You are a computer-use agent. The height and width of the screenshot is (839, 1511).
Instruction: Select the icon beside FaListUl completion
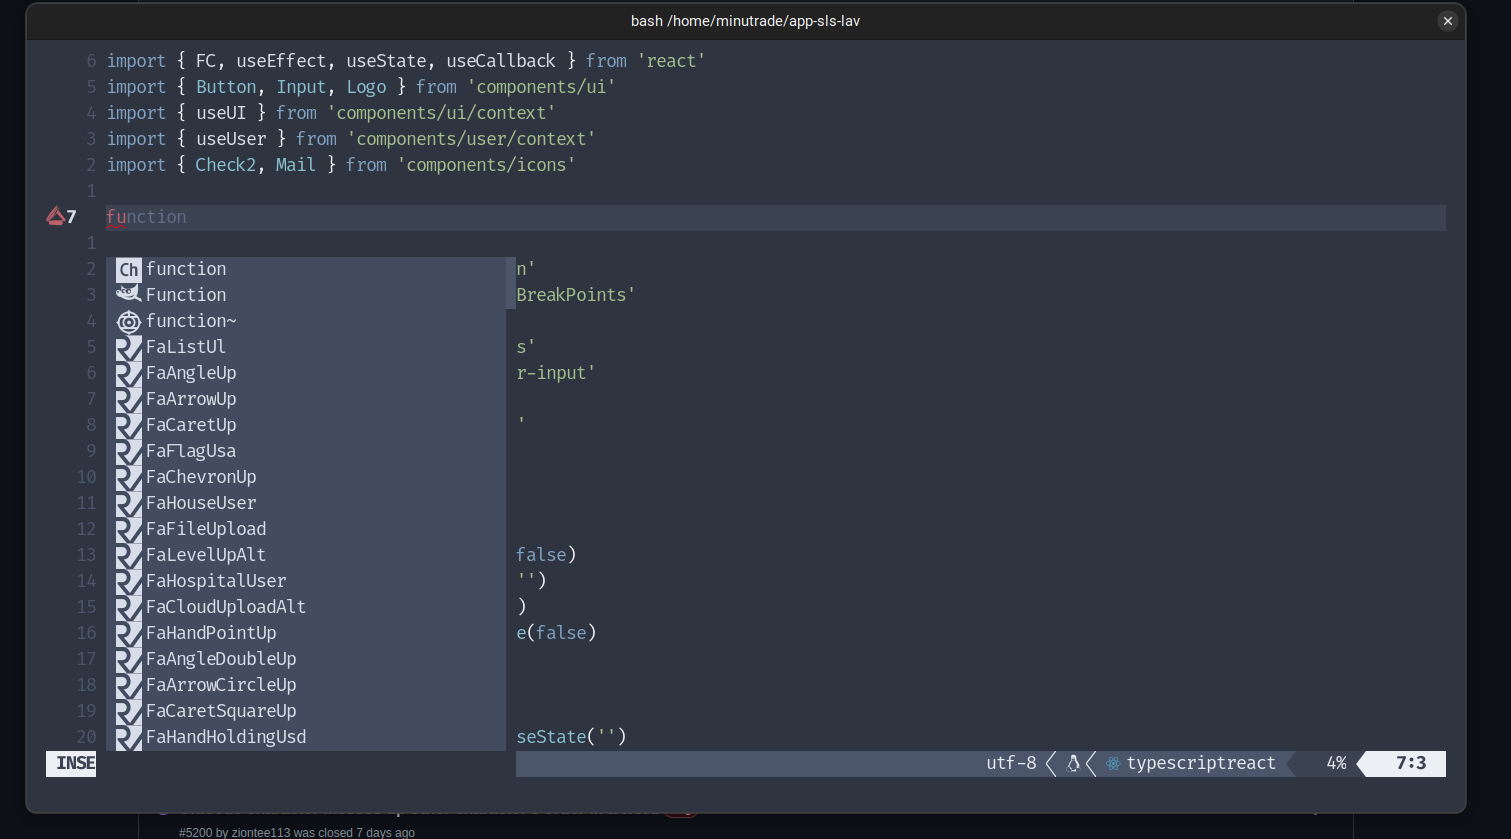128,347
